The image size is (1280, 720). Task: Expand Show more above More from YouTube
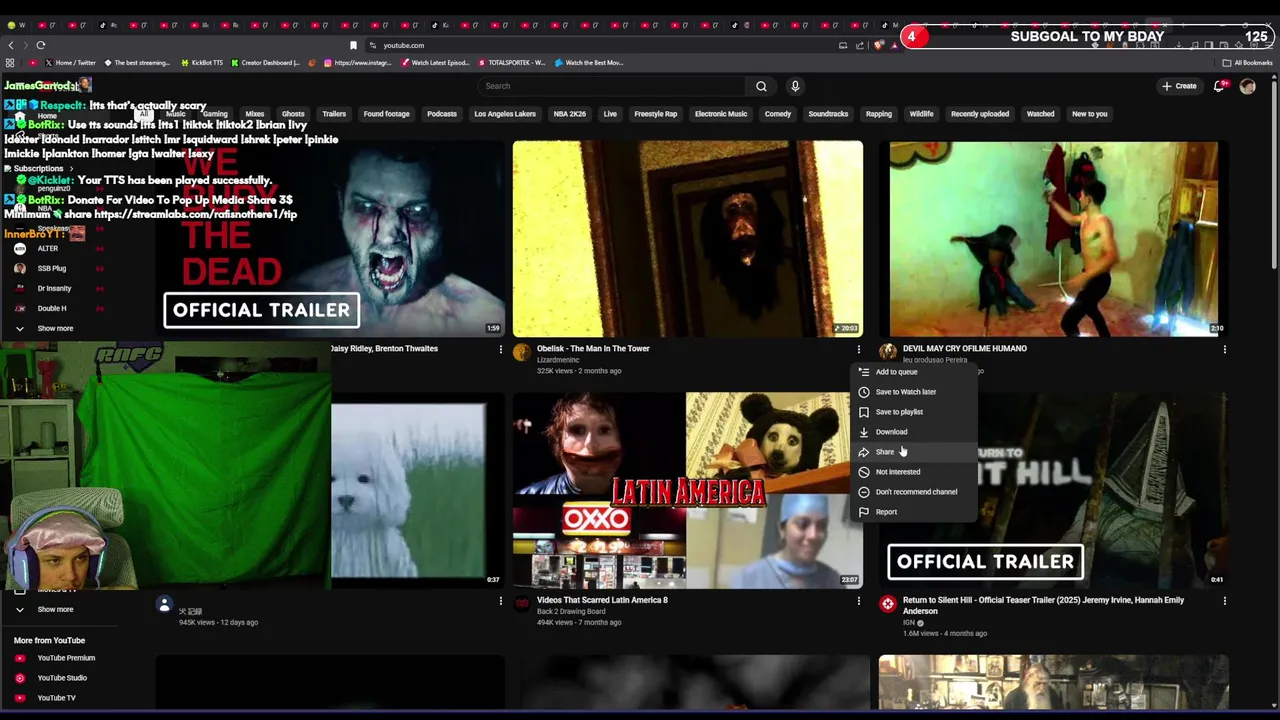point(55,609)
